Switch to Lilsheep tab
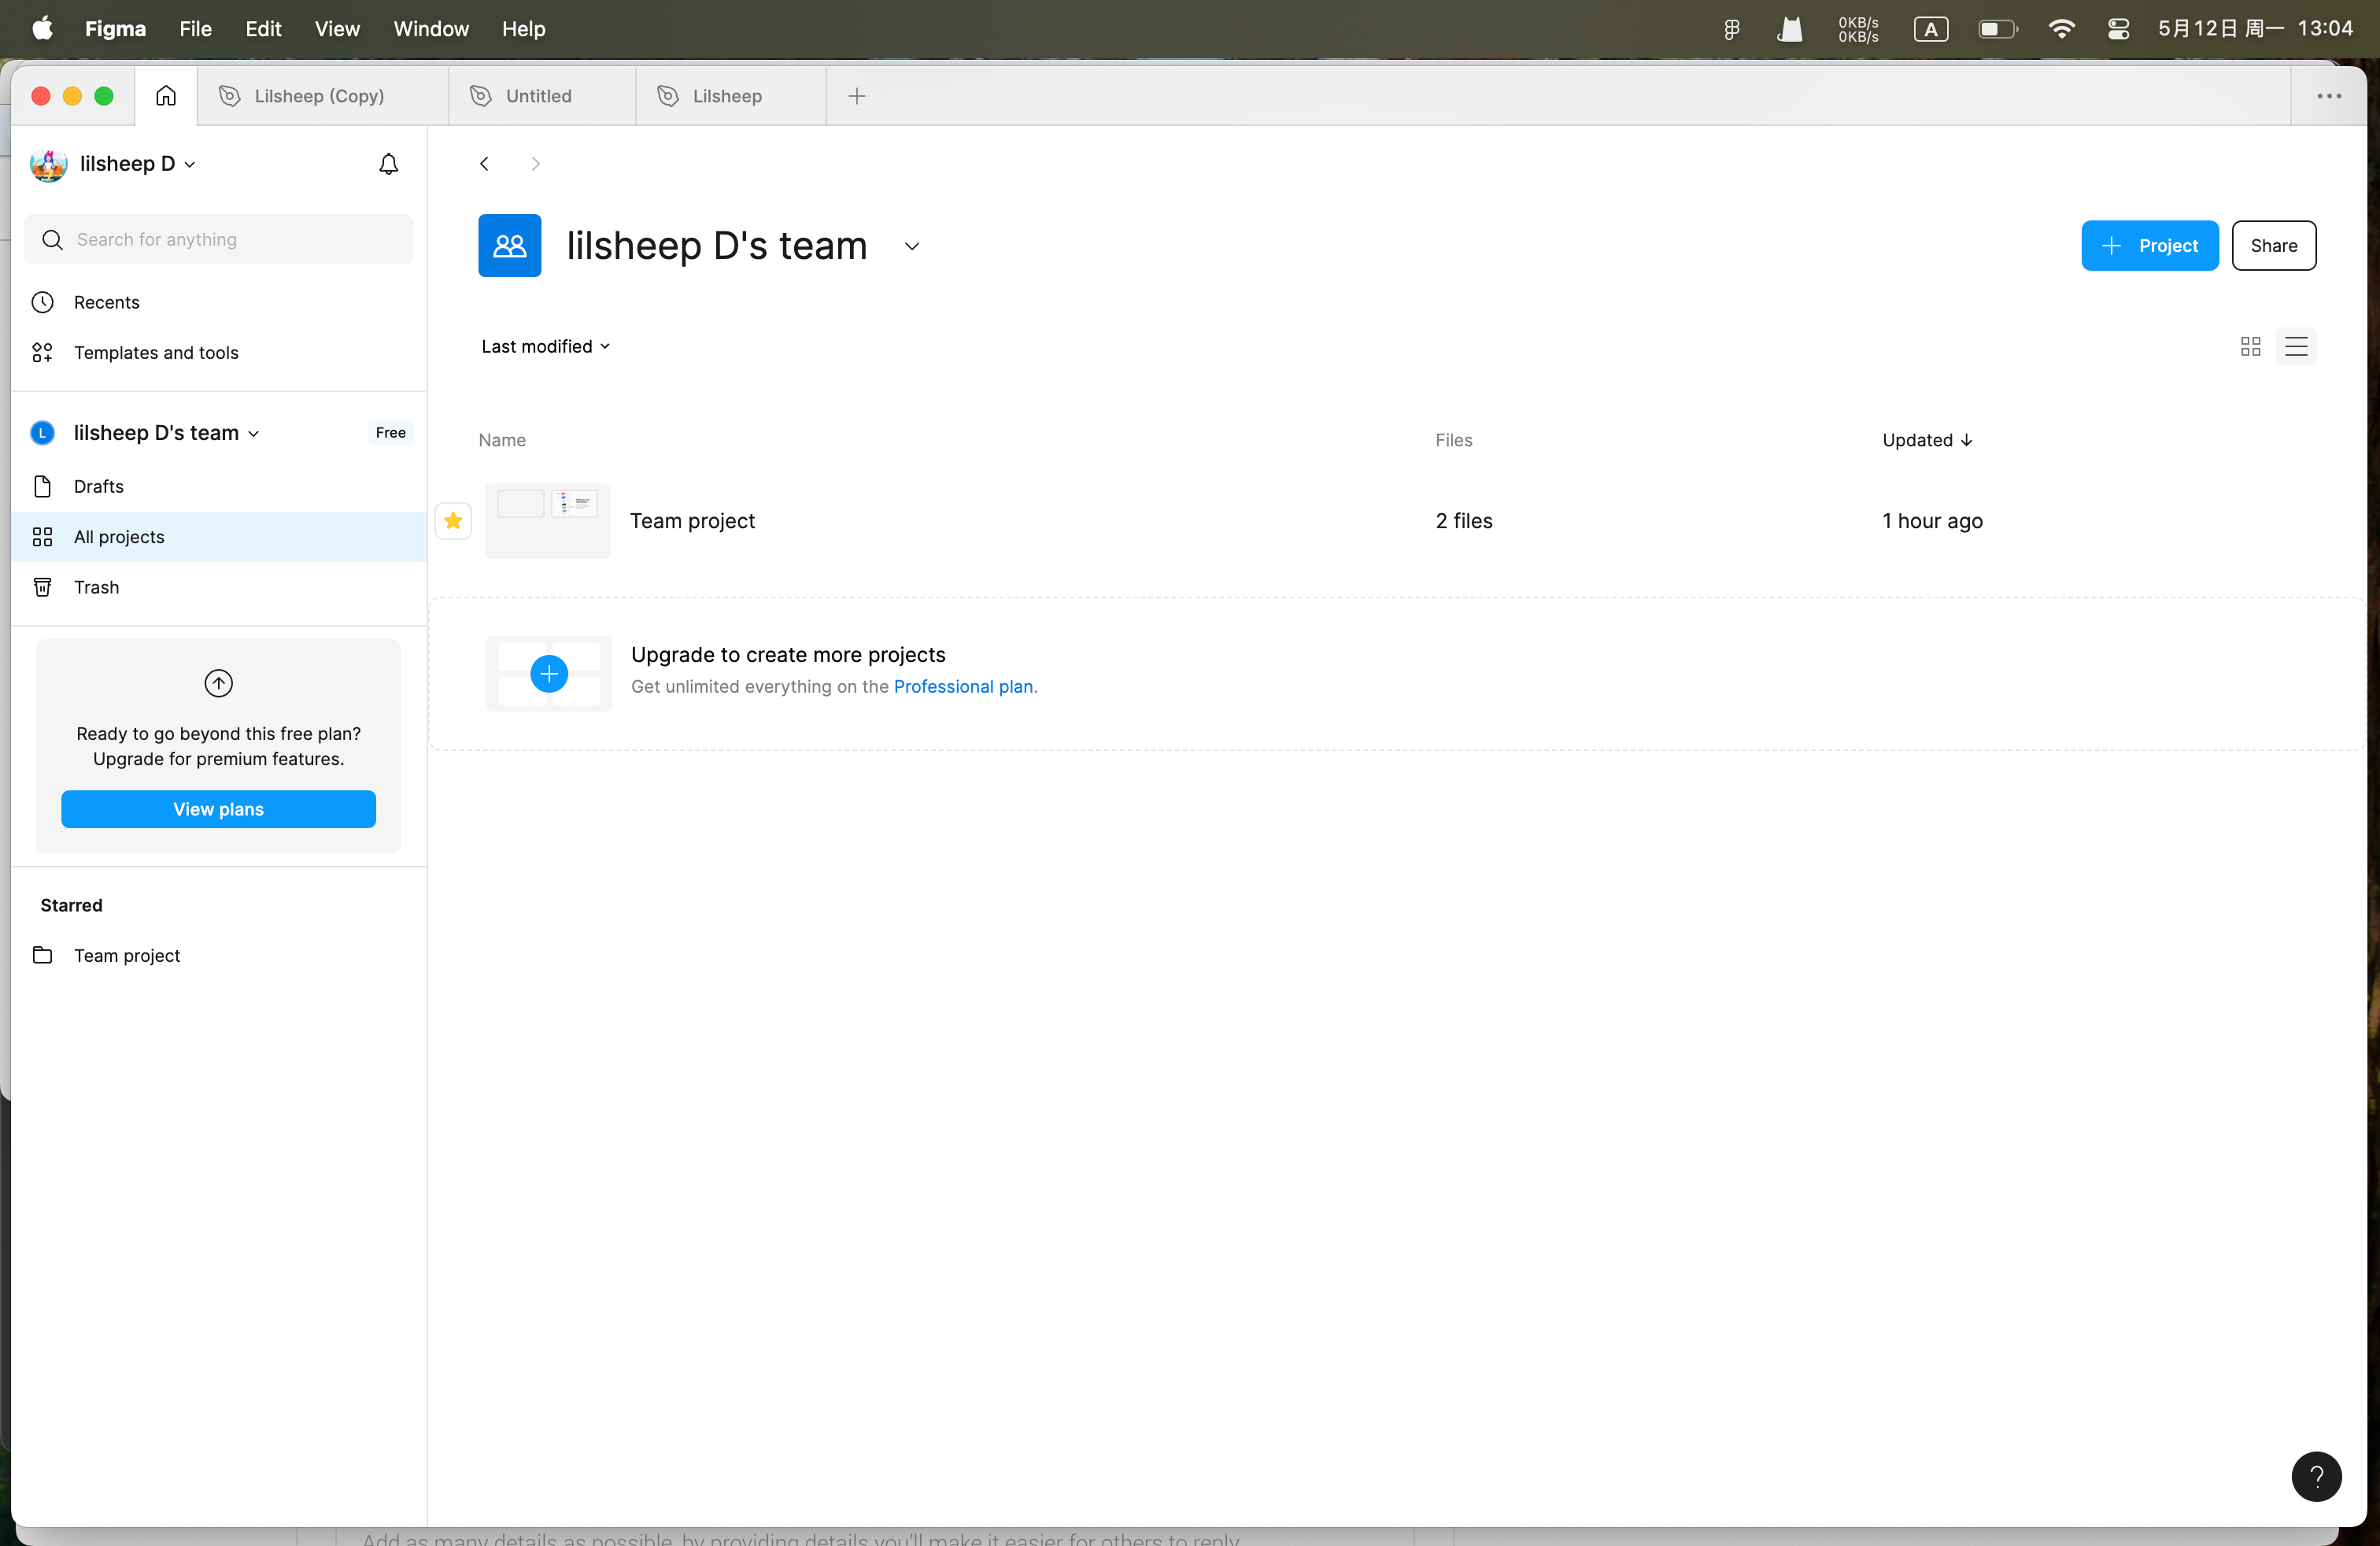The height and width of the screenshot is (1546, 2380). coord(730,96)
